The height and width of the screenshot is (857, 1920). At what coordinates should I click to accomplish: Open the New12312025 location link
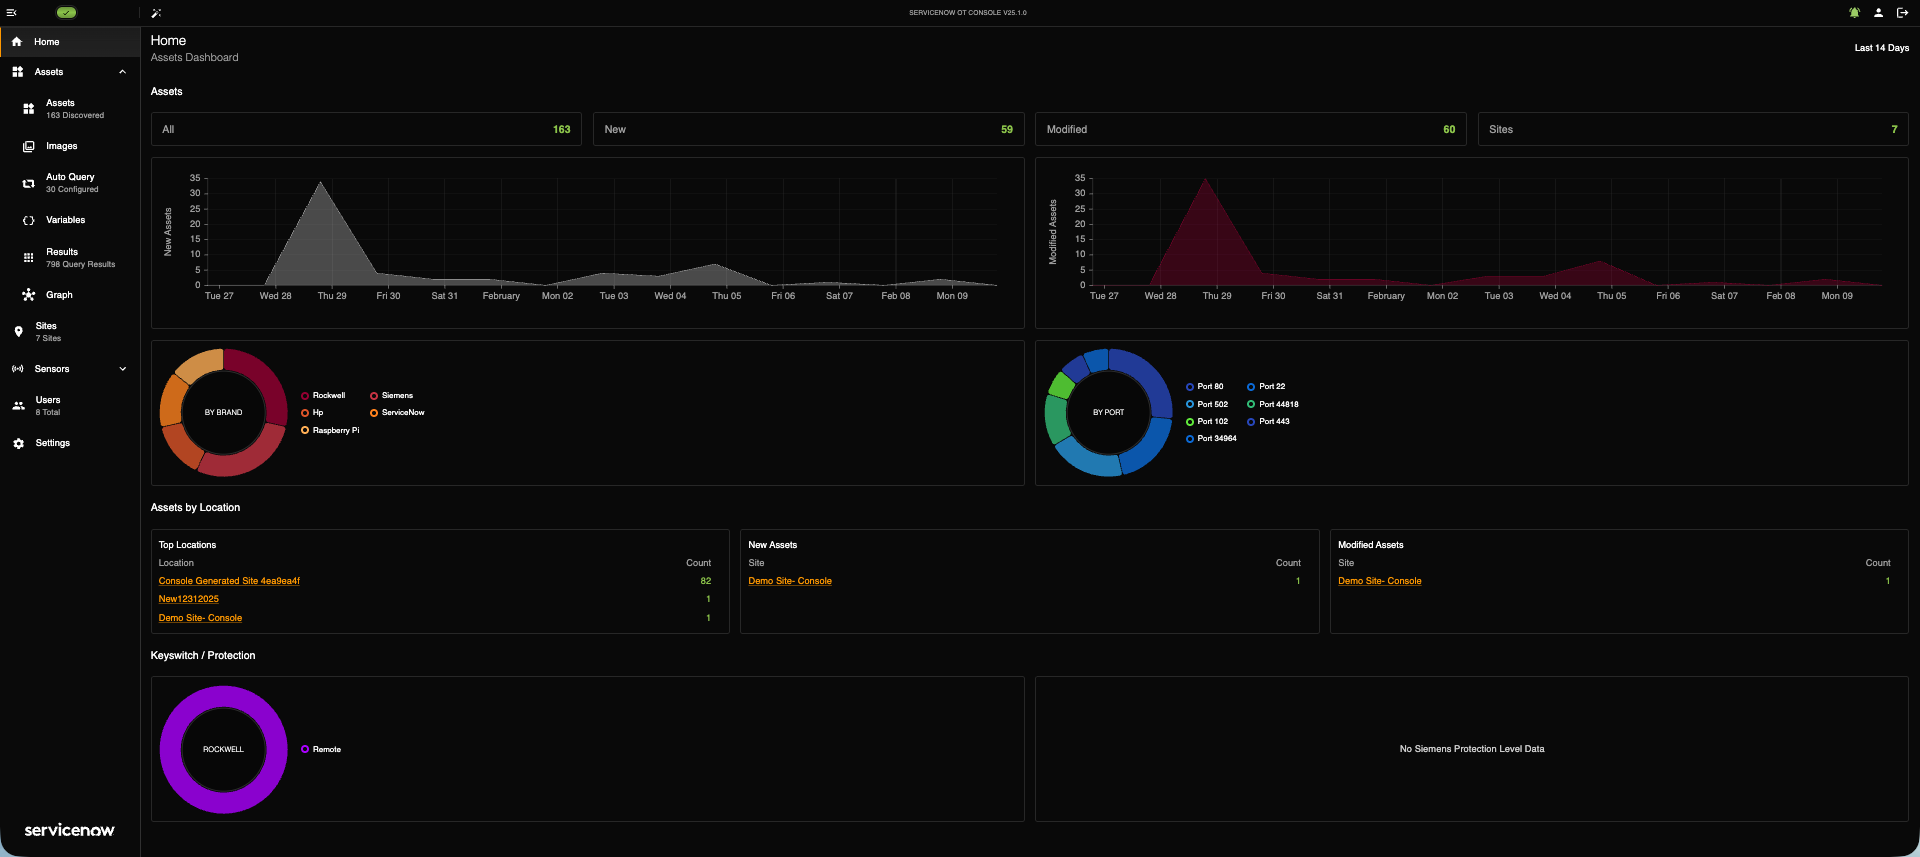(x=188, y=599)
